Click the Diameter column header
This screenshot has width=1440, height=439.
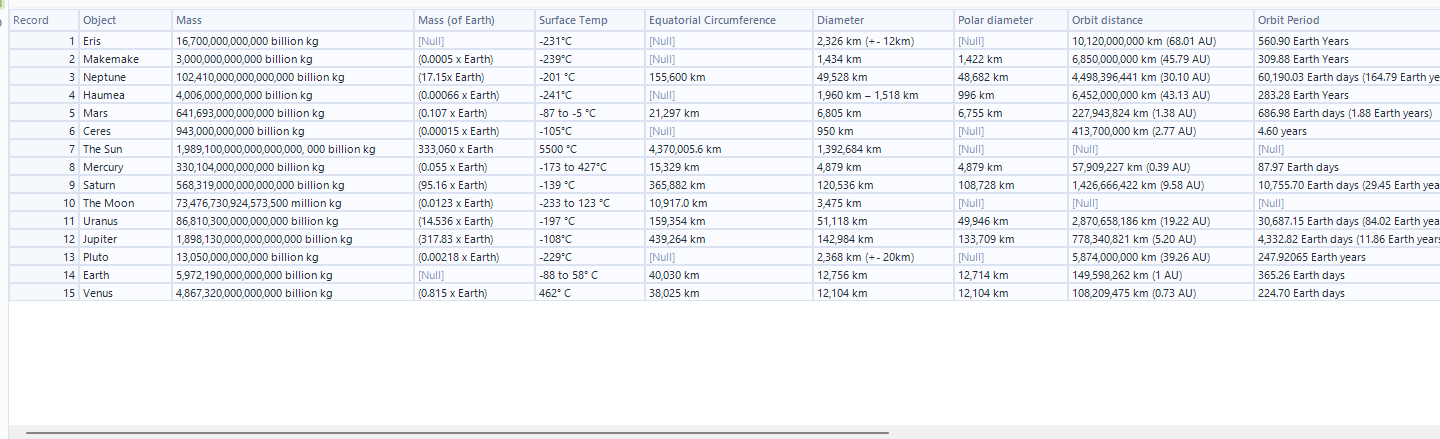[883, 20]
